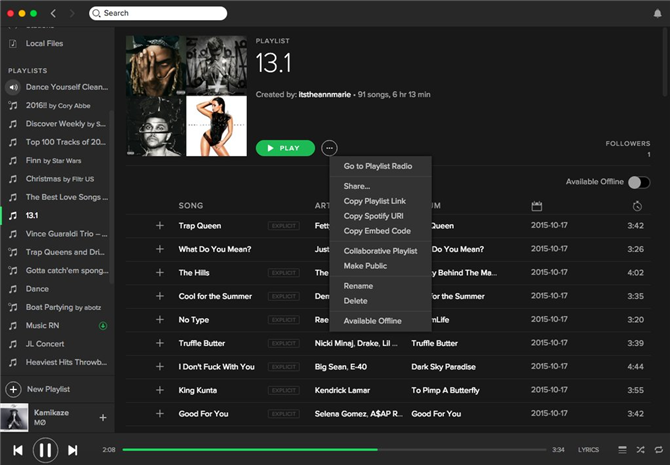Click the notifications bell icon
The image size is (670, 465).
657,13
